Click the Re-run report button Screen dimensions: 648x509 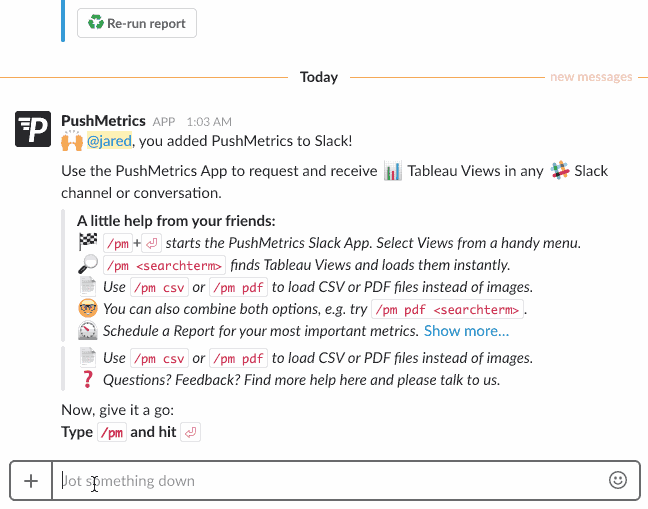pyautogui.click(x=137, y=23)
